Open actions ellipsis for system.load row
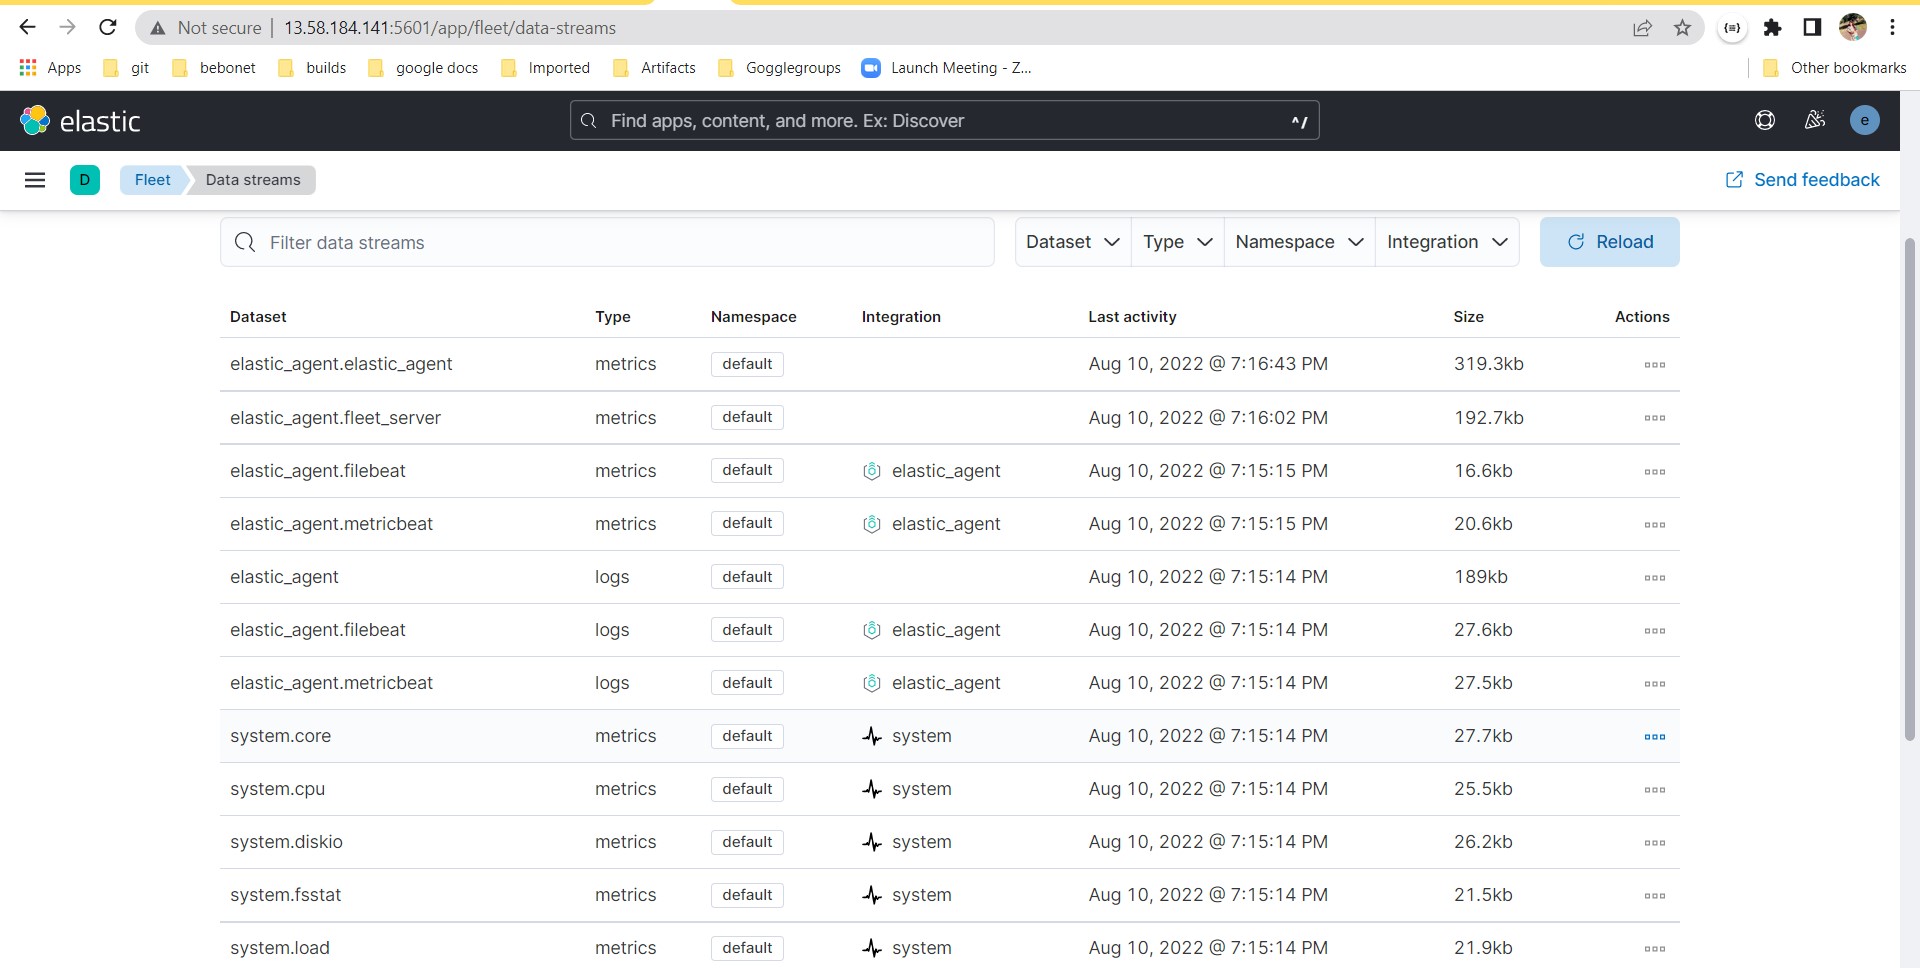Viewport: 1920px width, 968px height. pyautogui.click(x=1656, y=949)
